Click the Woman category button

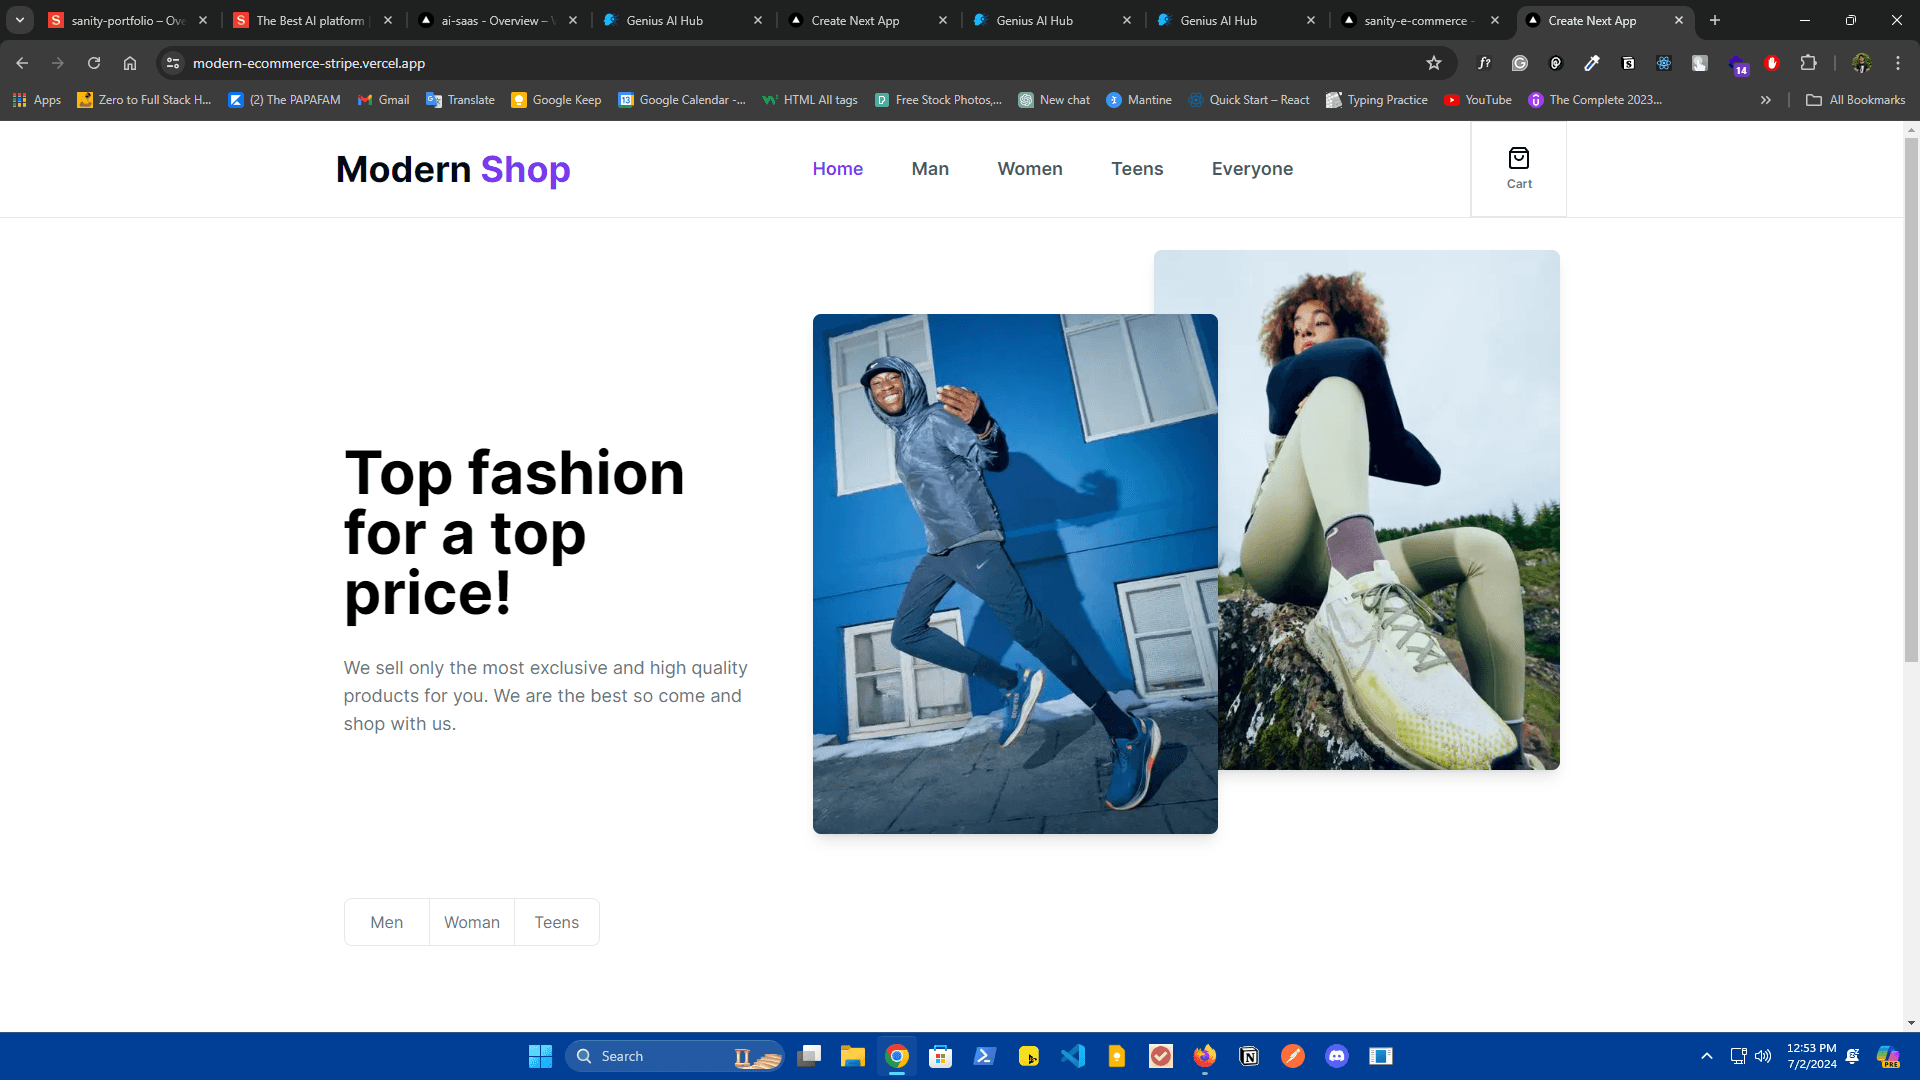(x=471, y=922)
